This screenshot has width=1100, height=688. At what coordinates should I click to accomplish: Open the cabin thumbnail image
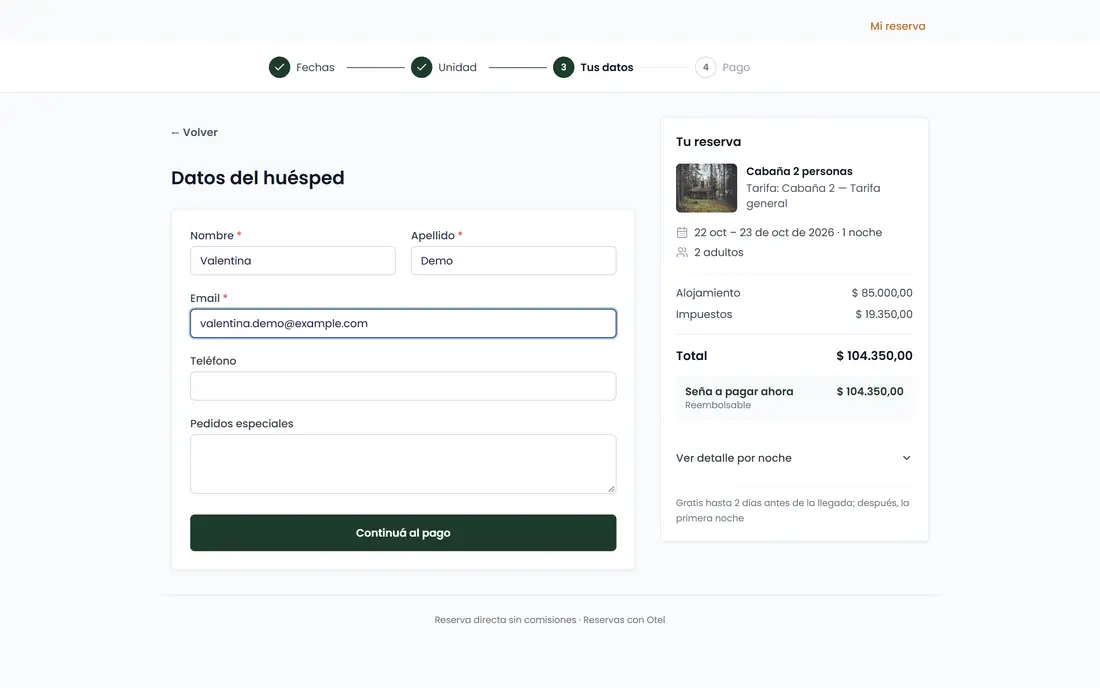pos(706,188)
